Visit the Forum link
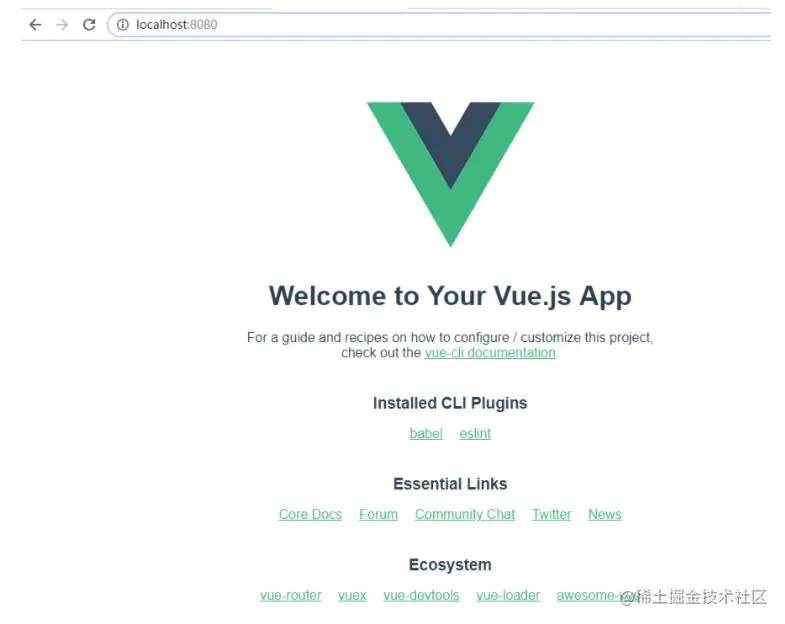 pyautogui.click(x=378, y=514)
